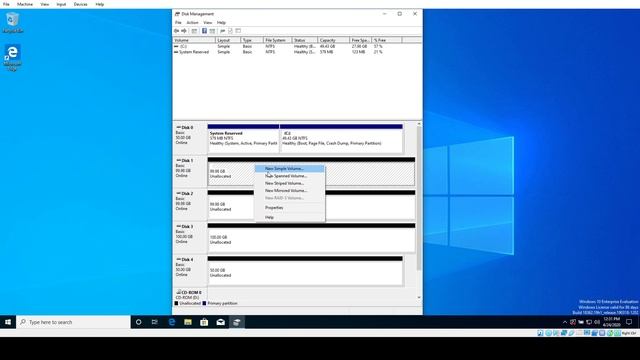Viewport: 640px width, 360px height.
Task: Open the Disk Management Action menu
Action: (x=192, y=22)
